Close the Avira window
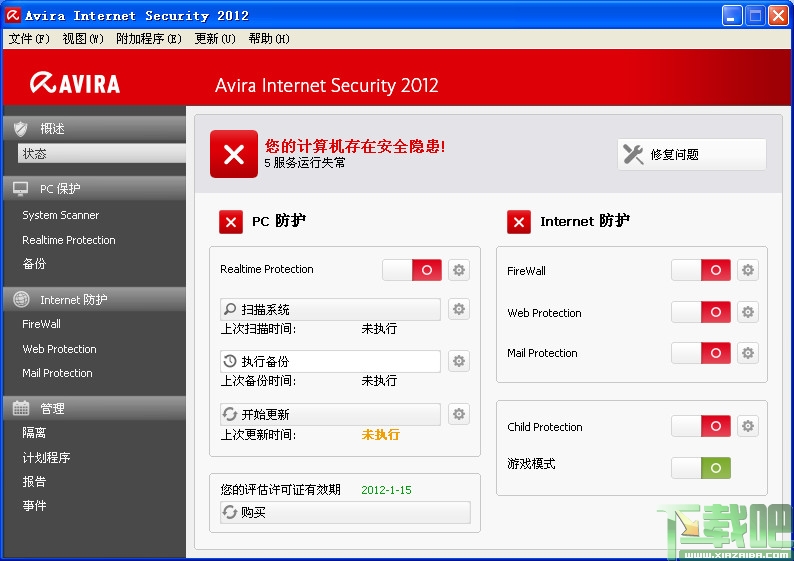 [x=778, y=15]
